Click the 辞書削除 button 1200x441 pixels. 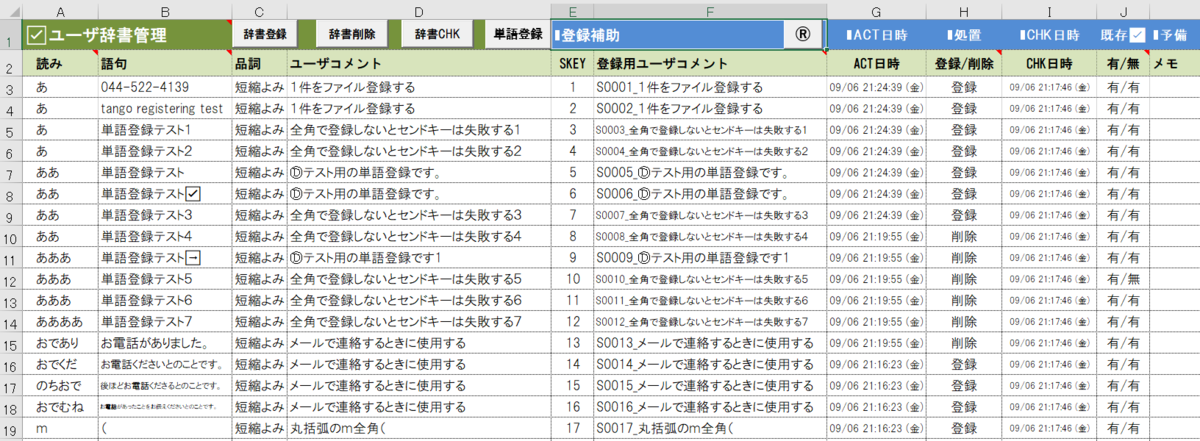[x=352, y=34]
